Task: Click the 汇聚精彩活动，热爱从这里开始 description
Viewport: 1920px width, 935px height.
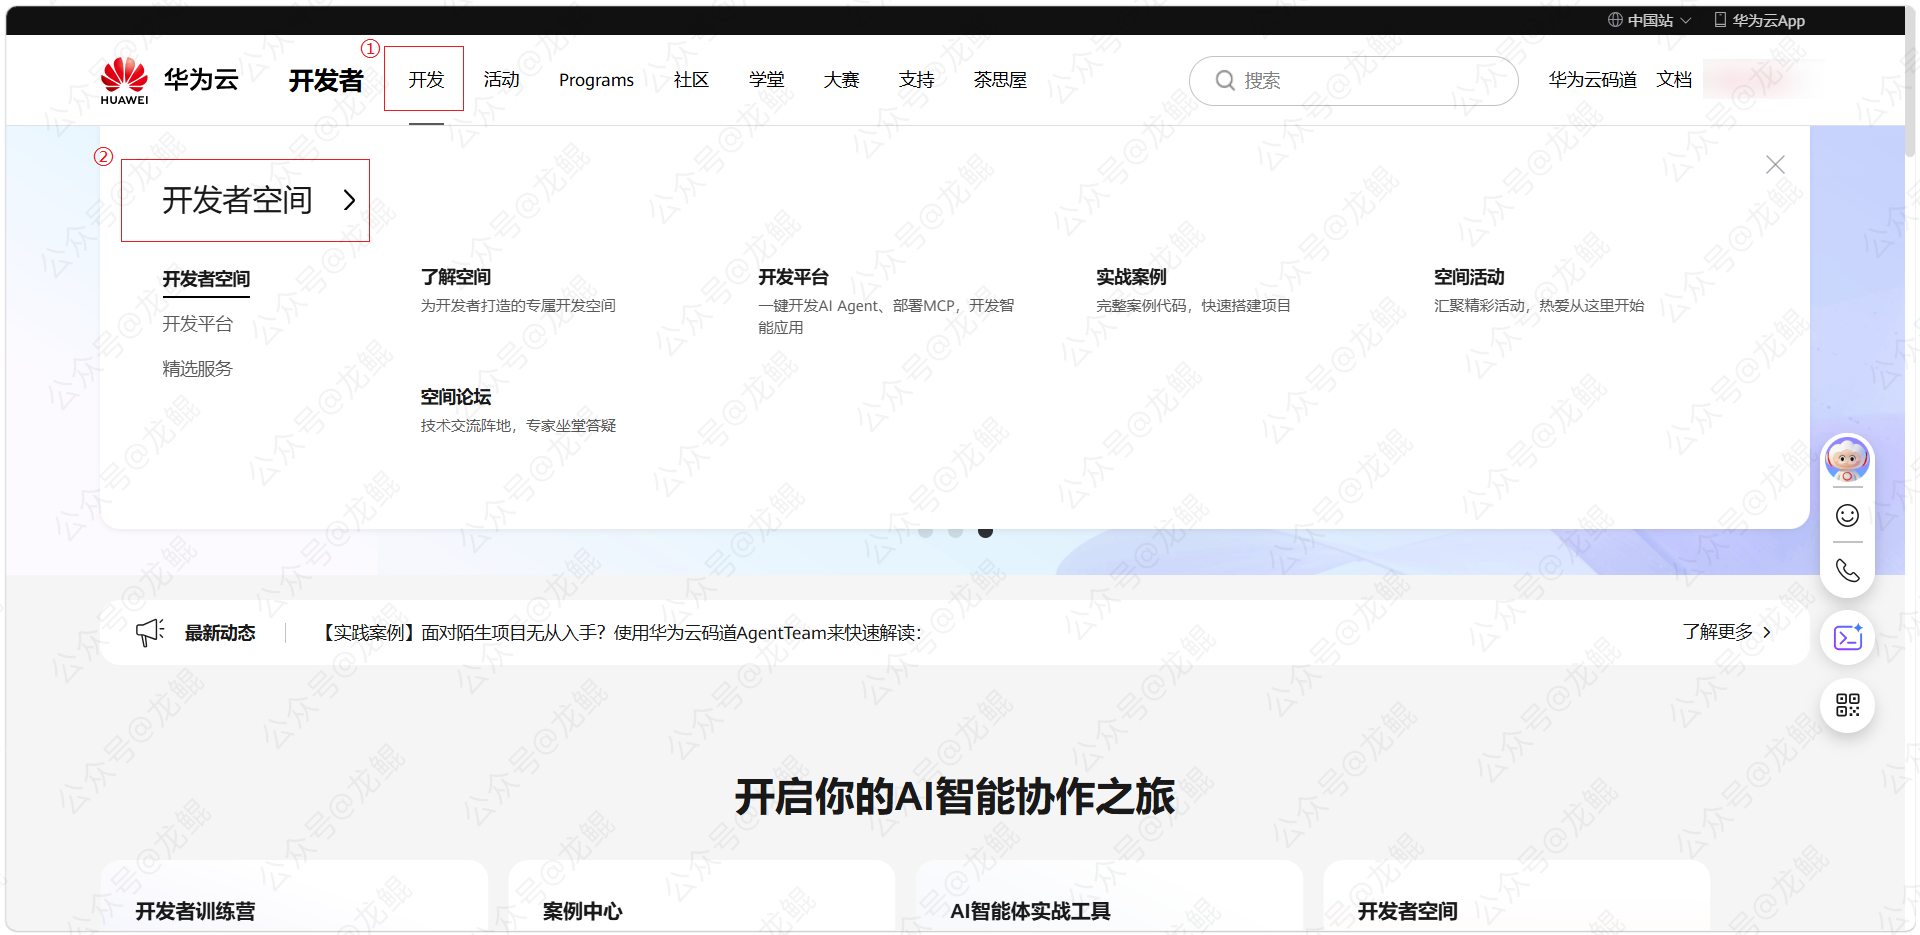Action: click(x=1539, y=306)
